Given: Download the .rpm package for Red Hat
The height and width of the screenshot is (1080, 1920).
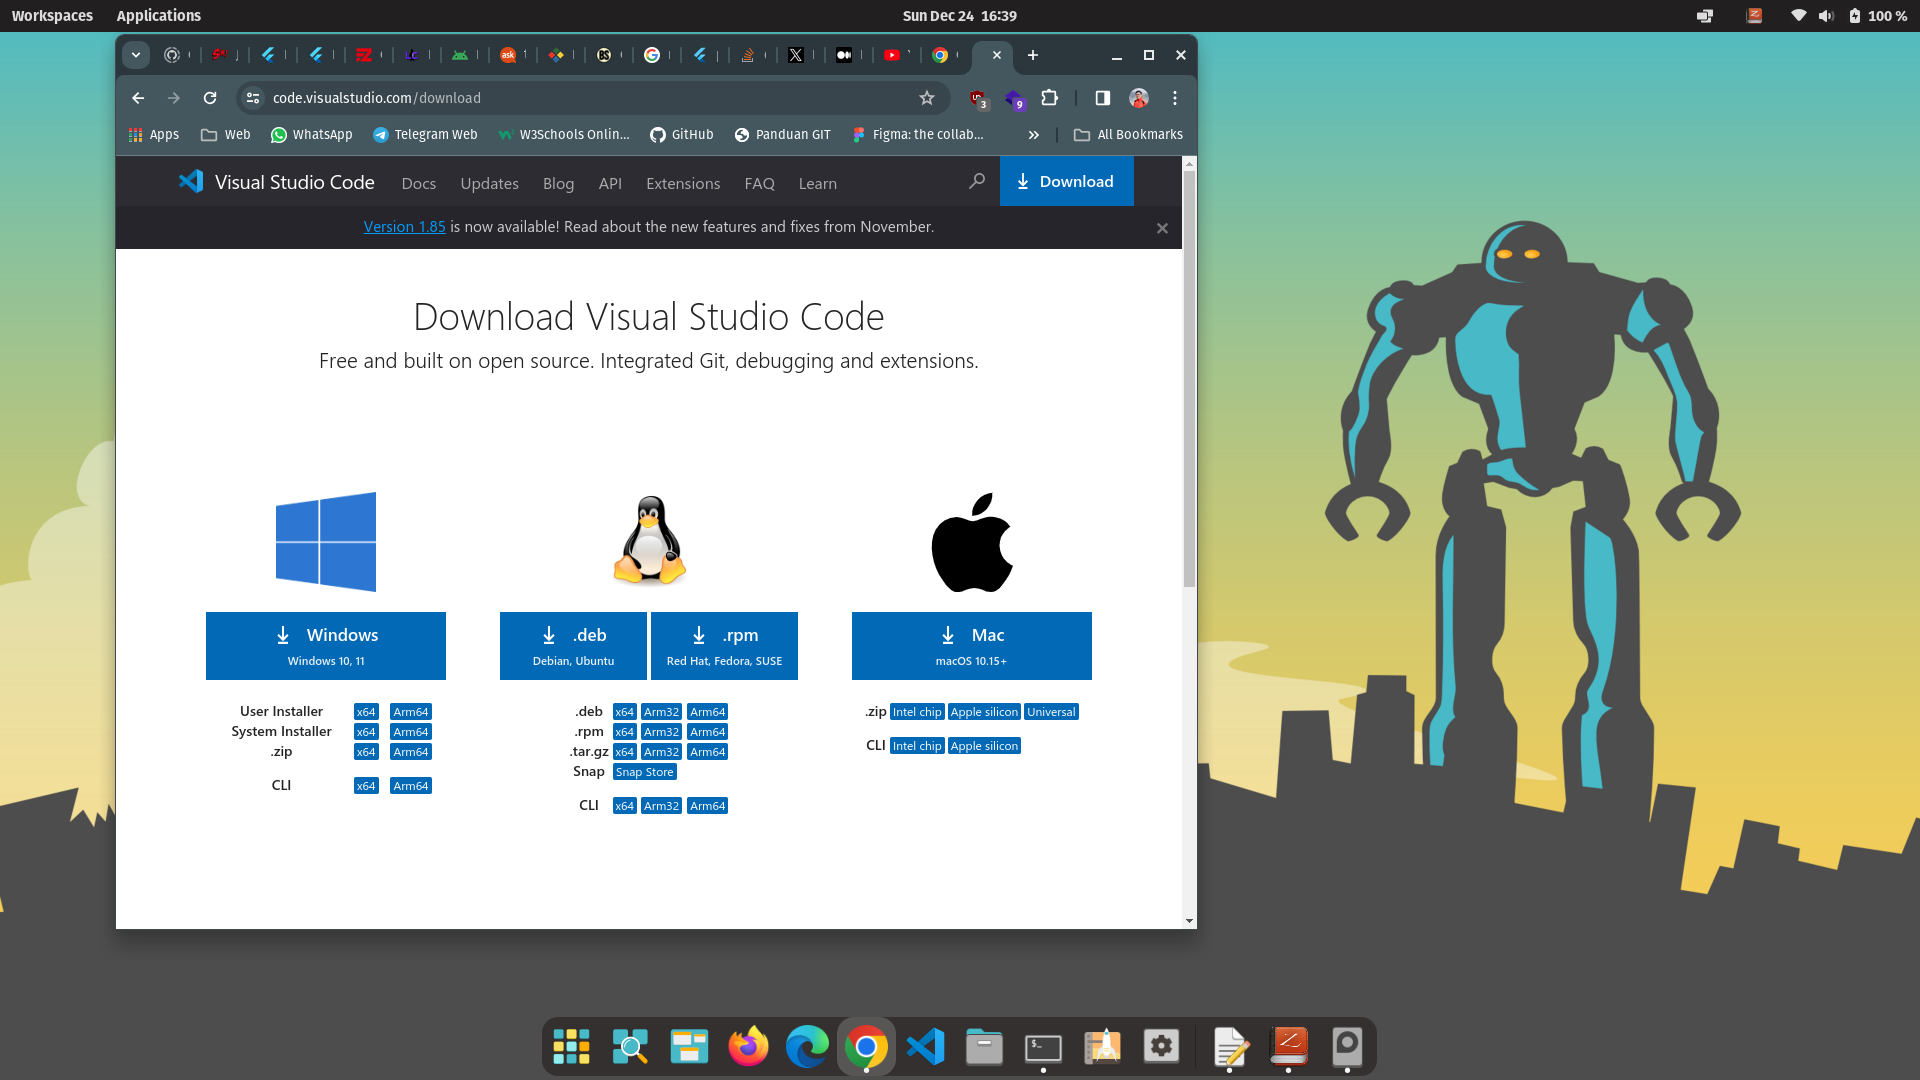Looking at the screenshot, I should [724, 646].
